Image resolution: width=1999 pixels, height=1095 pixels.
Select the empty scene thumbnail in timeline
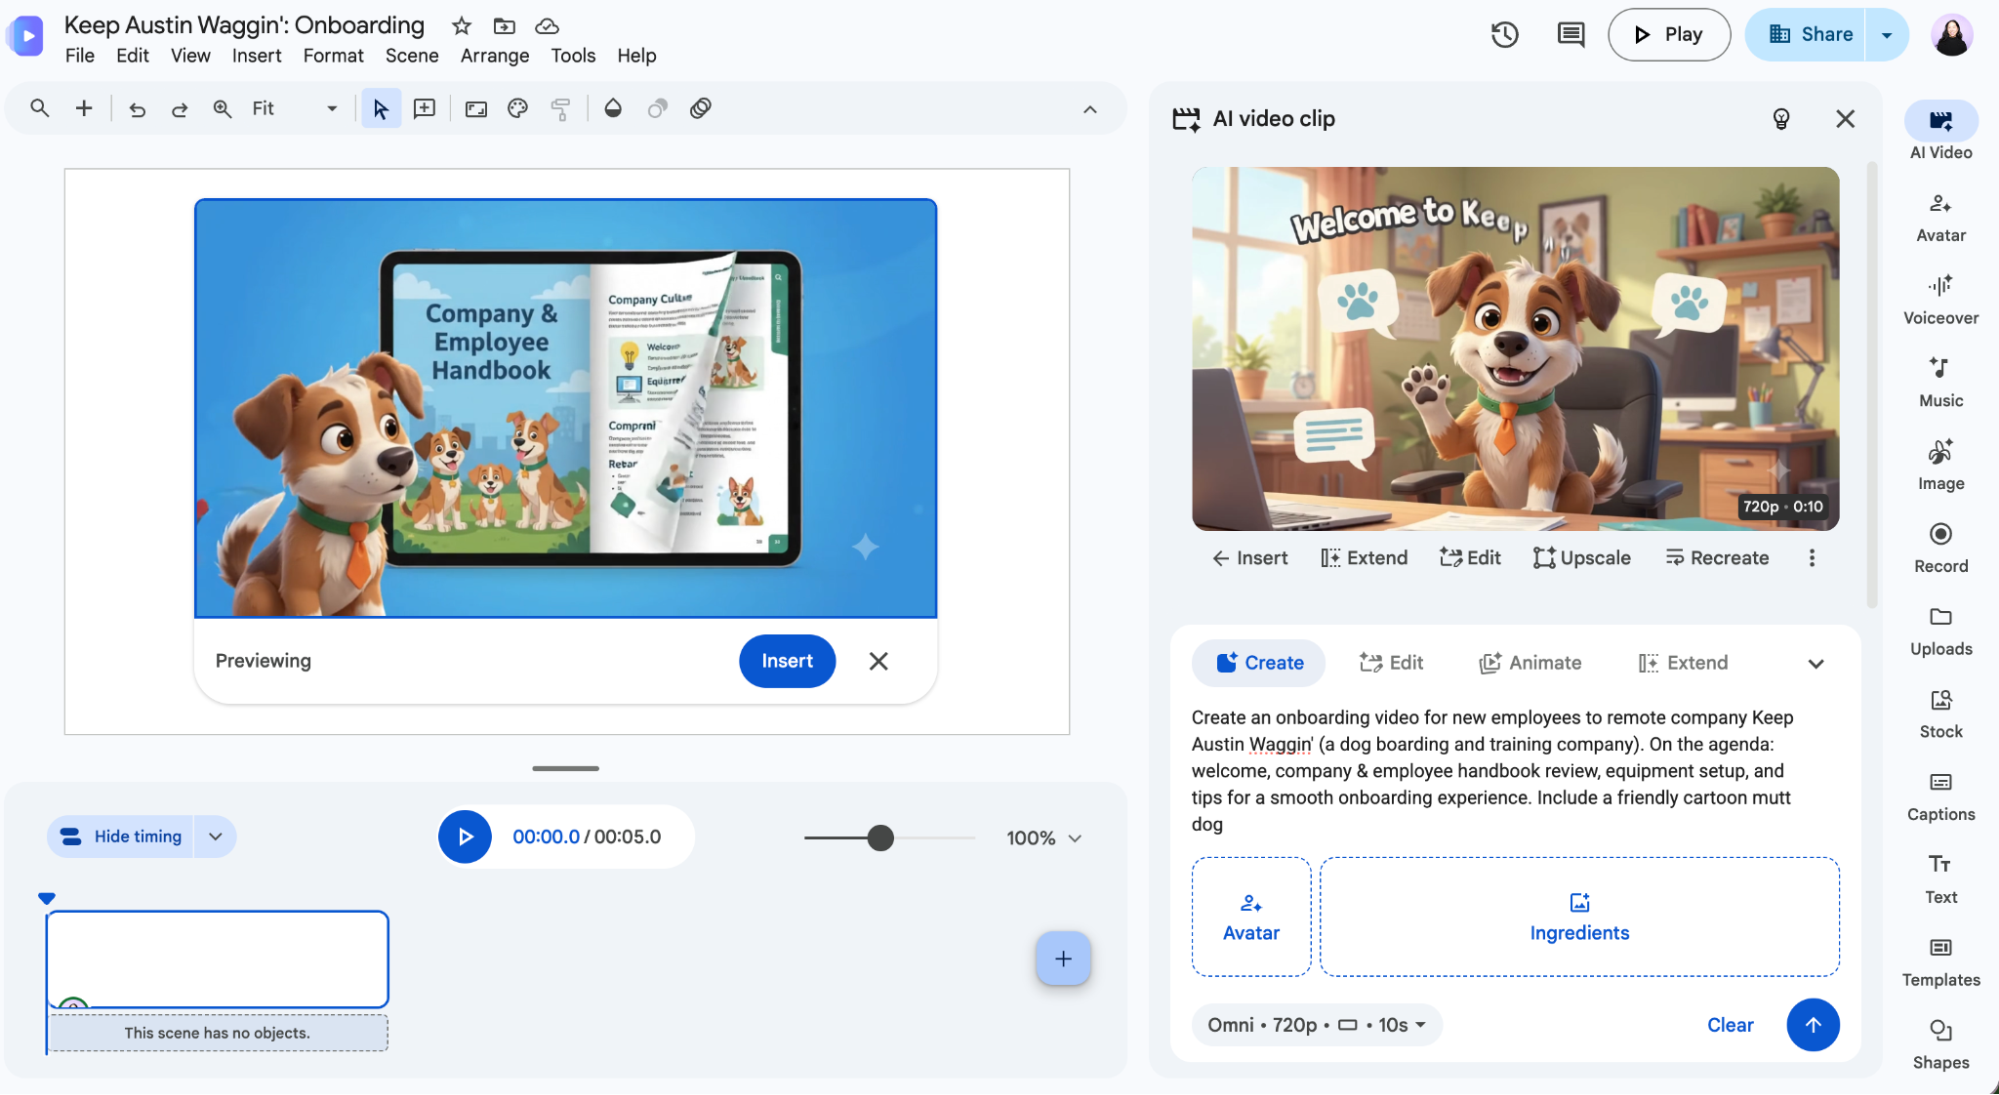(217, 959)
